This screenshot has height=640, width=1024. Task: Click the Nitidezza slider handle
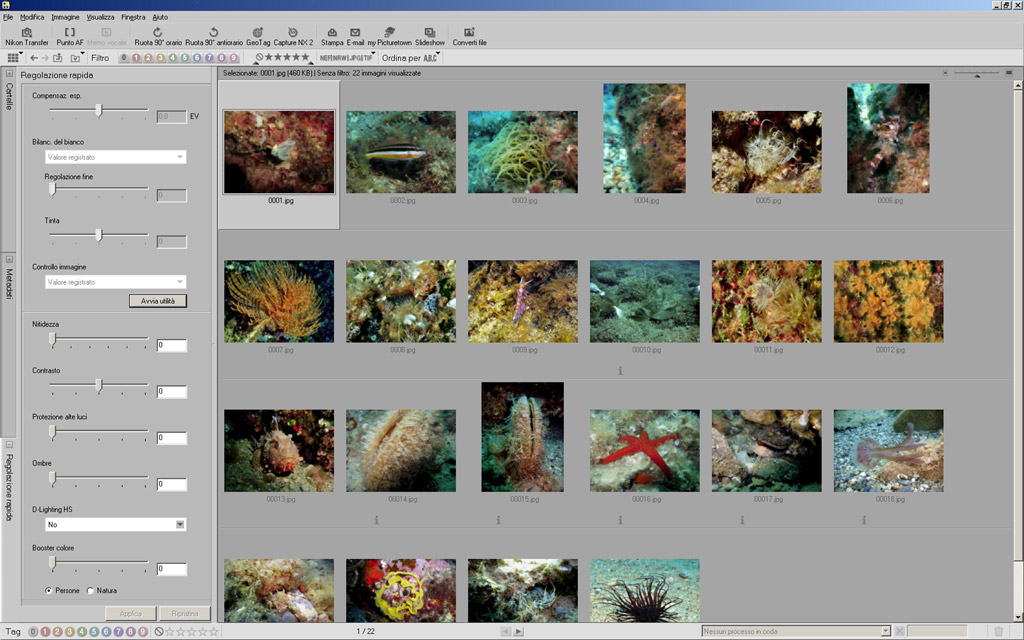point(52,338)
